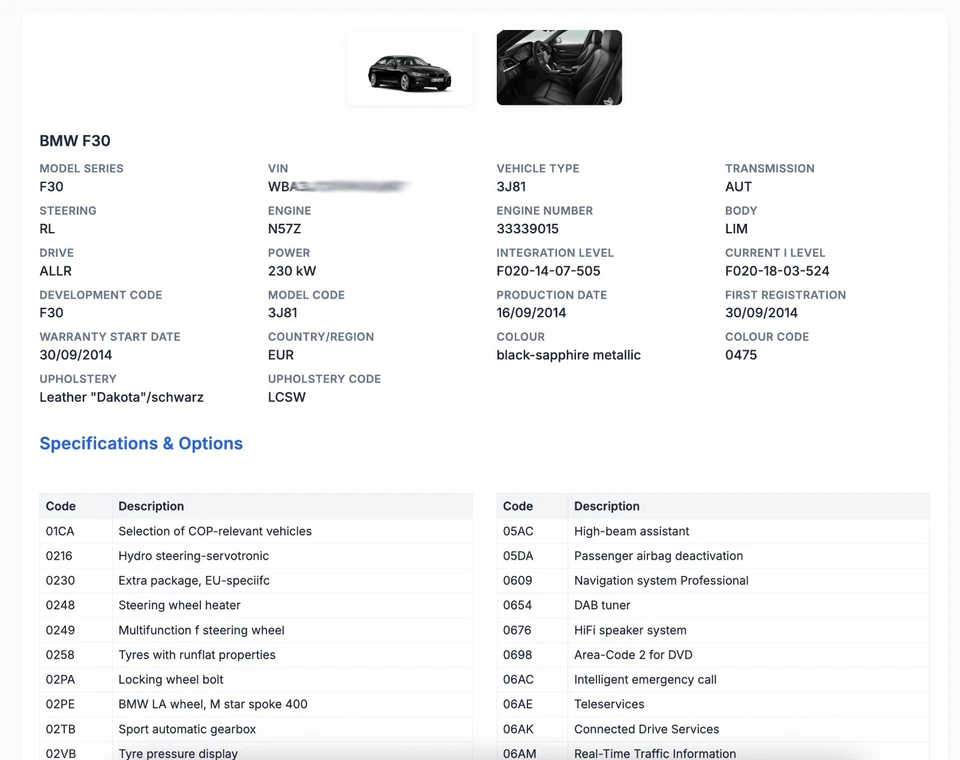Click upholstery code value LCSW
The image size is (960, 760).
click(x=287, y=397)
